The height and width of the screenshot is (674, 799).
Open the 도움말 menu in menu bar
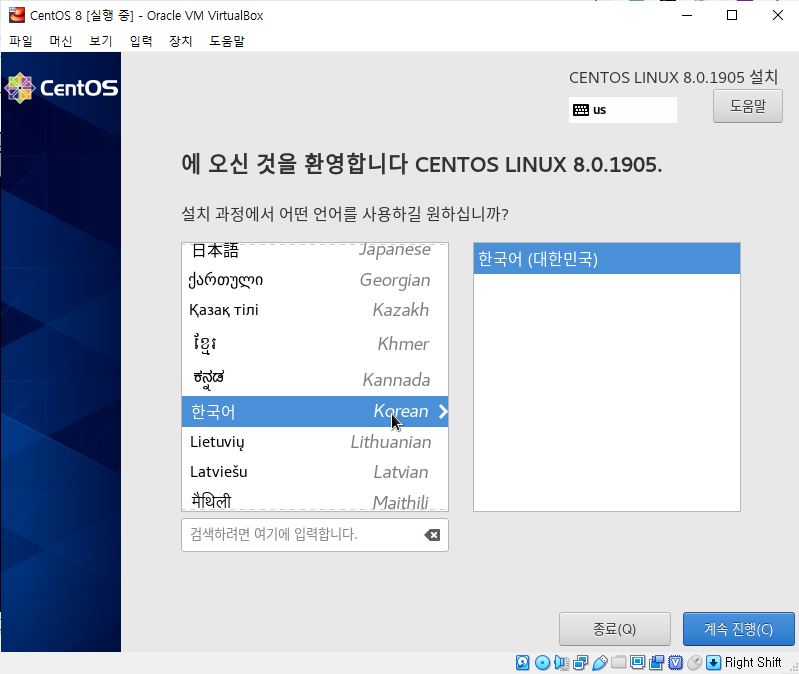[227, 41]
